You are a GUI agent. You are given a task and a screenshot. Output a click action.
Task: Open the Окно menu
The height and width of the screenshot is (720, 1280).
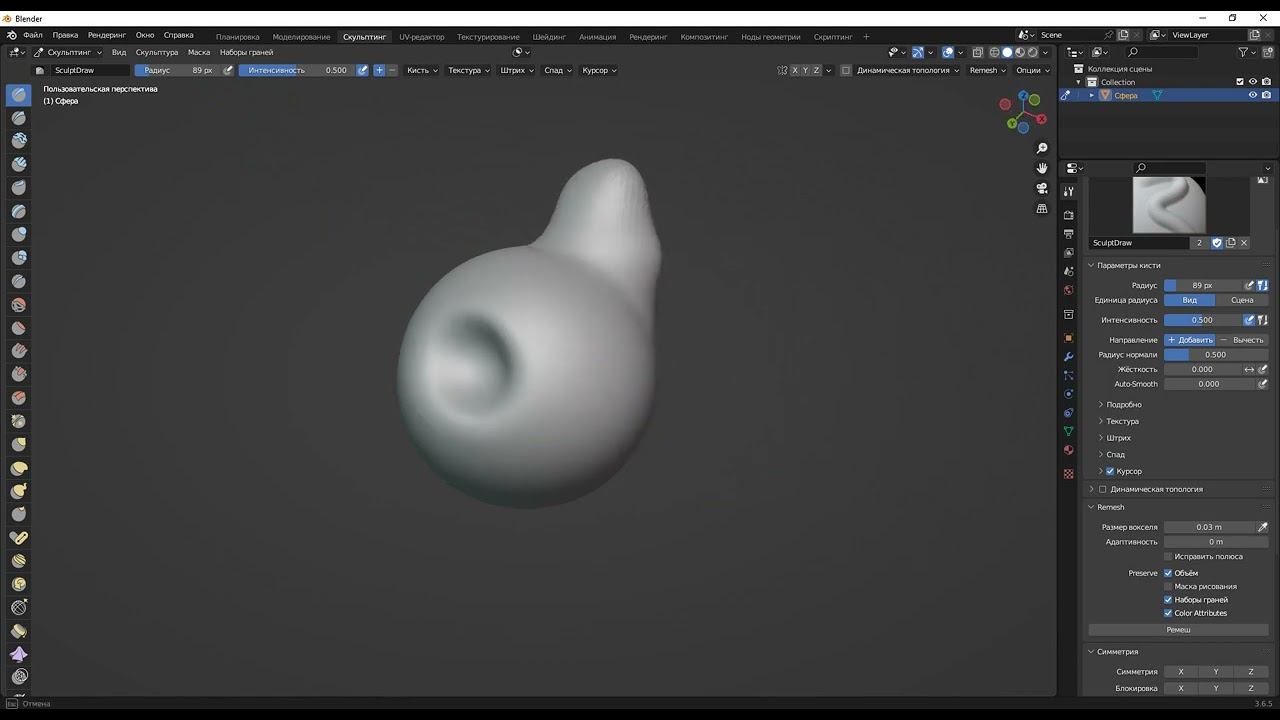(145, 35)
